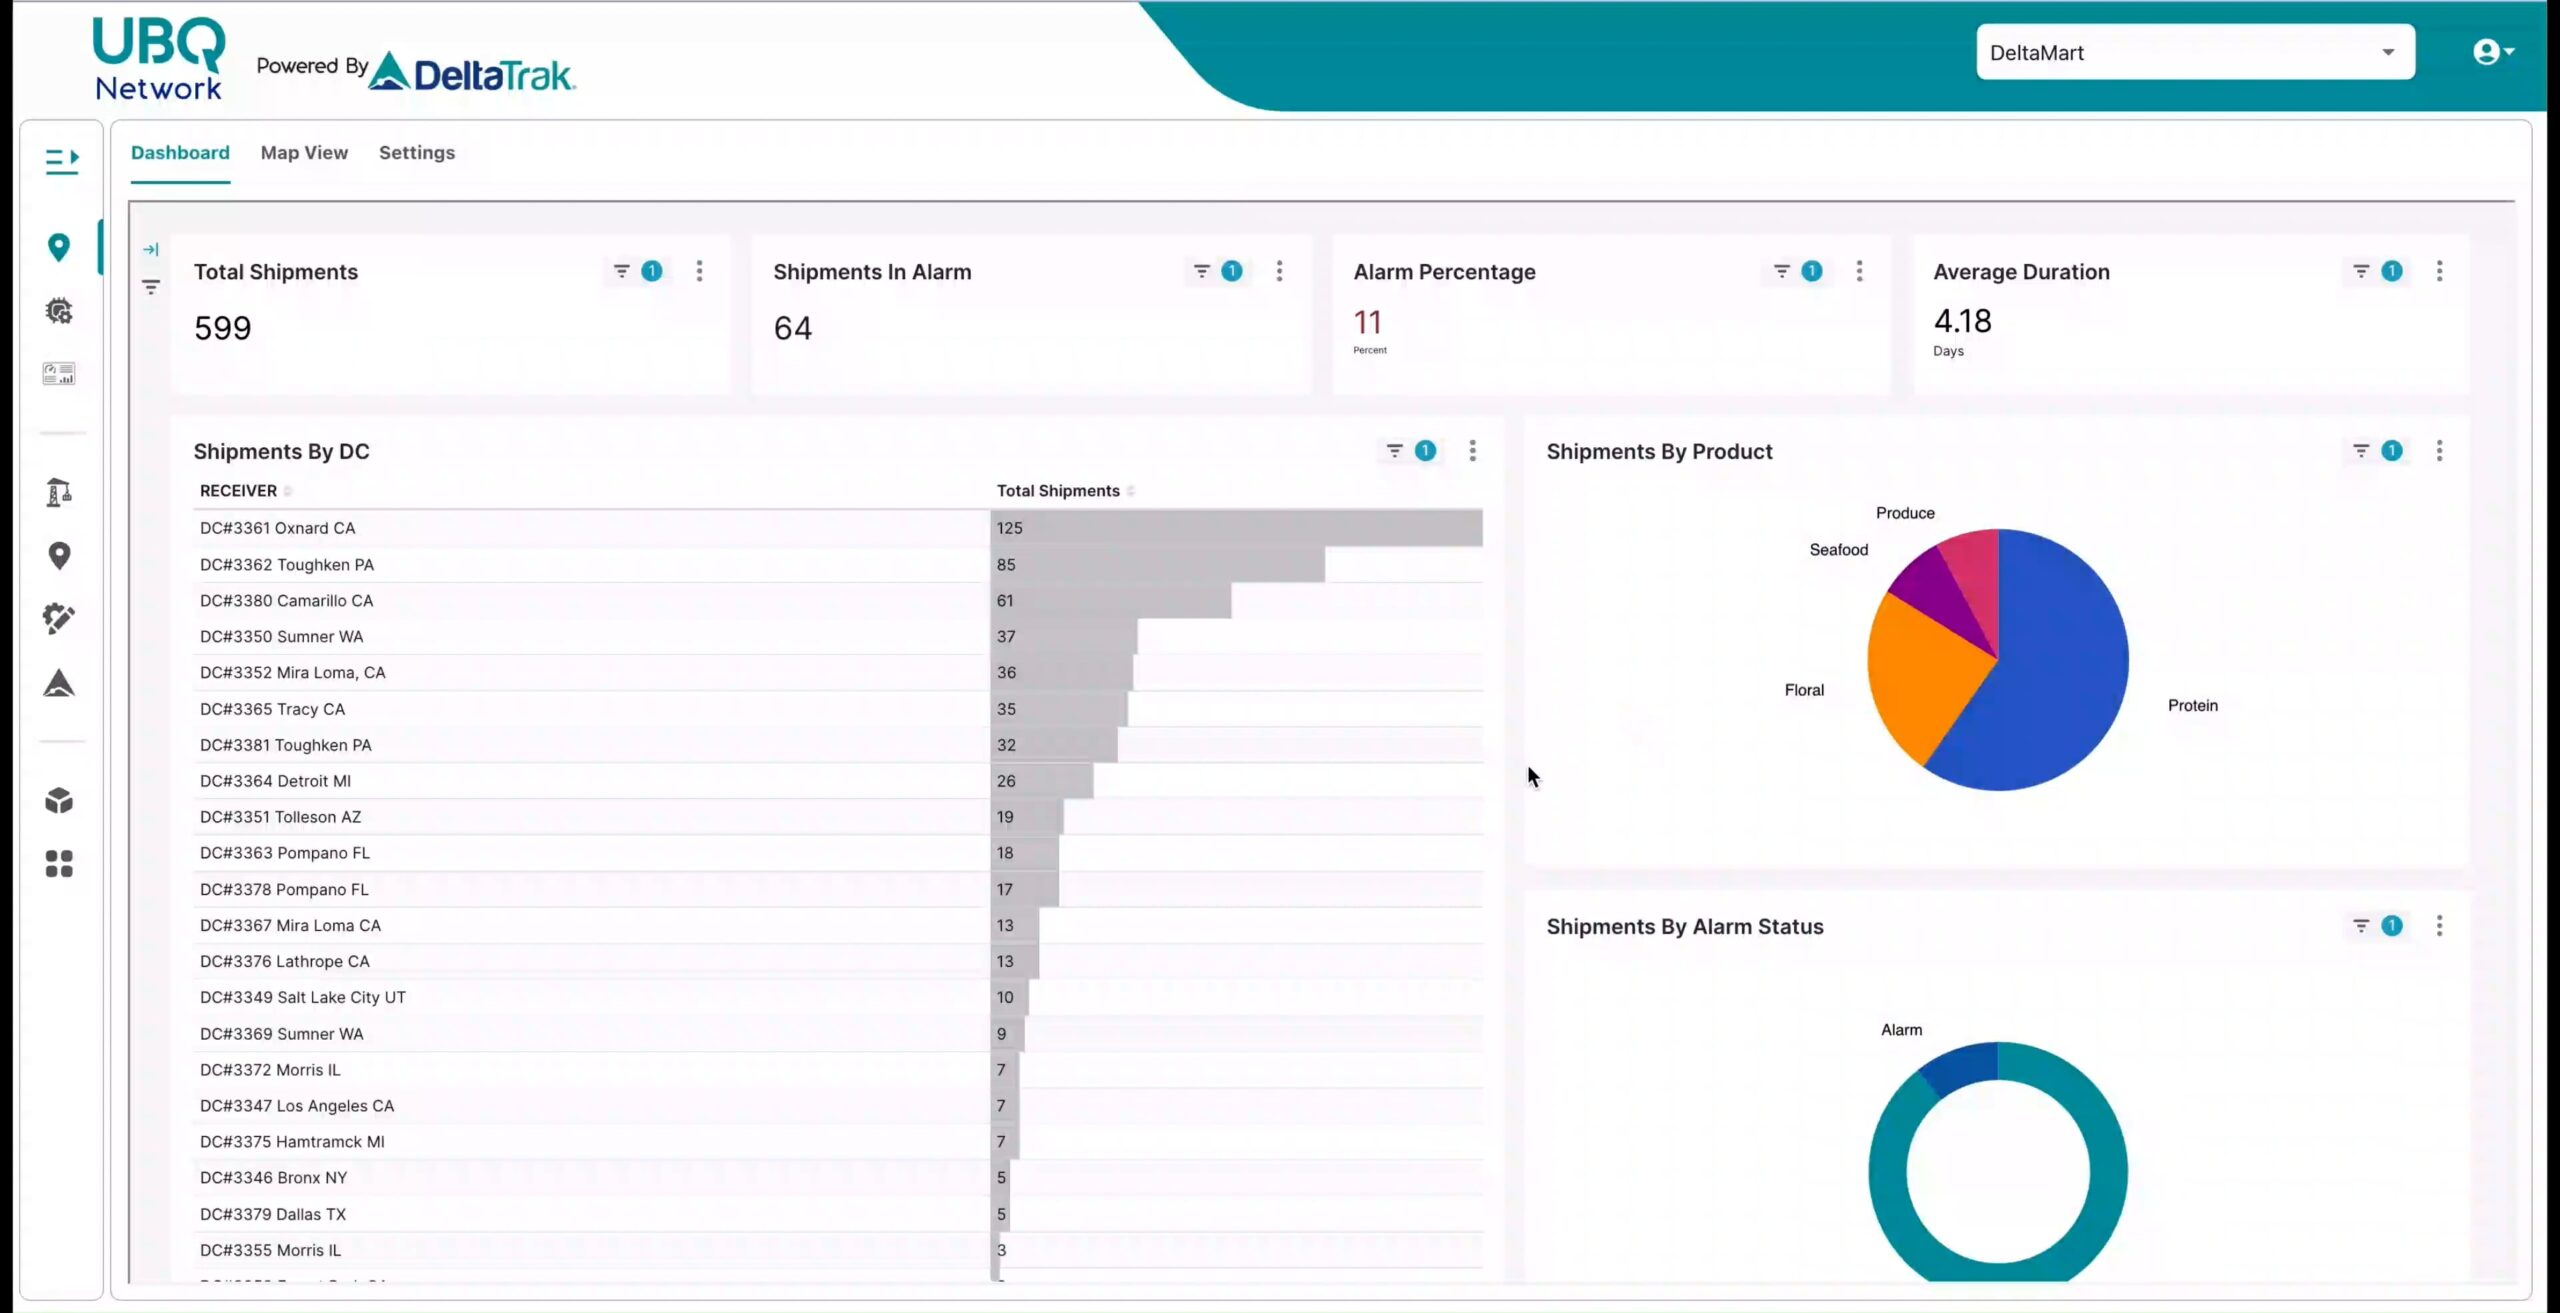Toggle filter on Shipments By Product card
Viewport: 2560px width, 1313px height.
[2360, 451]
